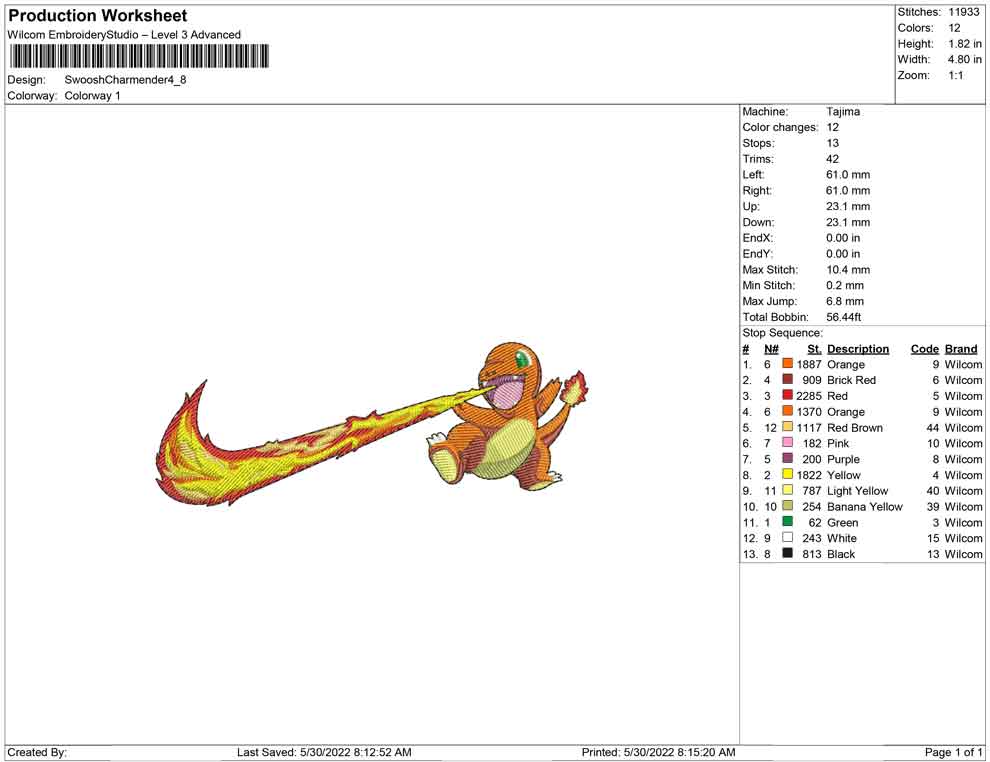Click the Stops value 13
The height and width of the screenshot is (762, 990).
coord(832,143)
